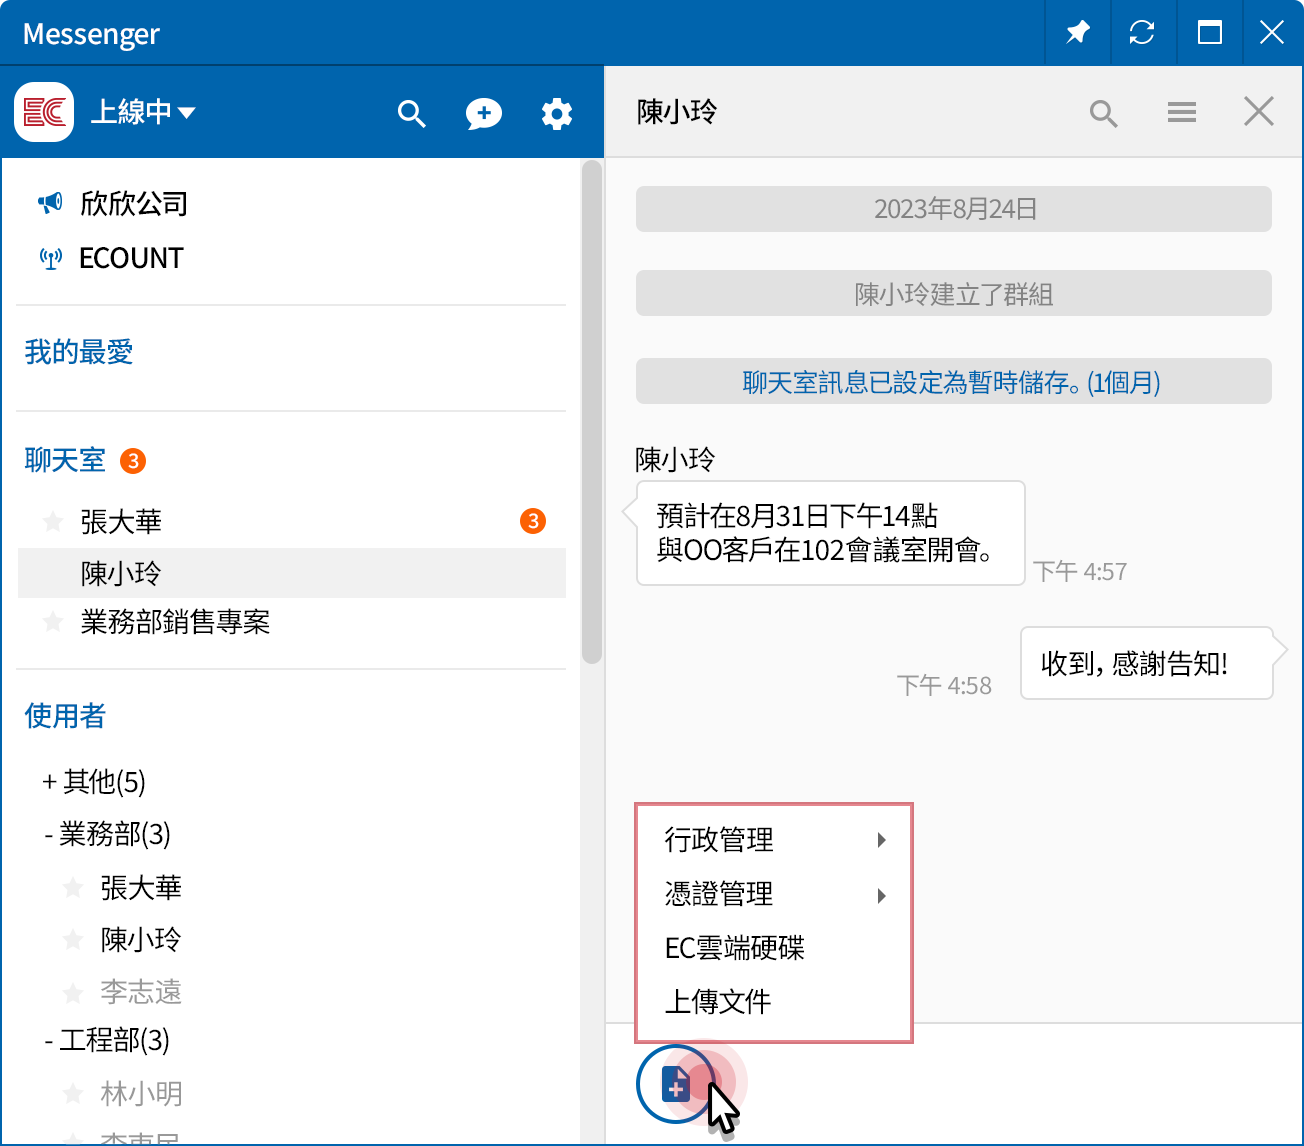Open the search icon in the 陳小玲 chat header
Image resolution: width=1304 pixels, height=1146 pixels.
(1103, 112)
